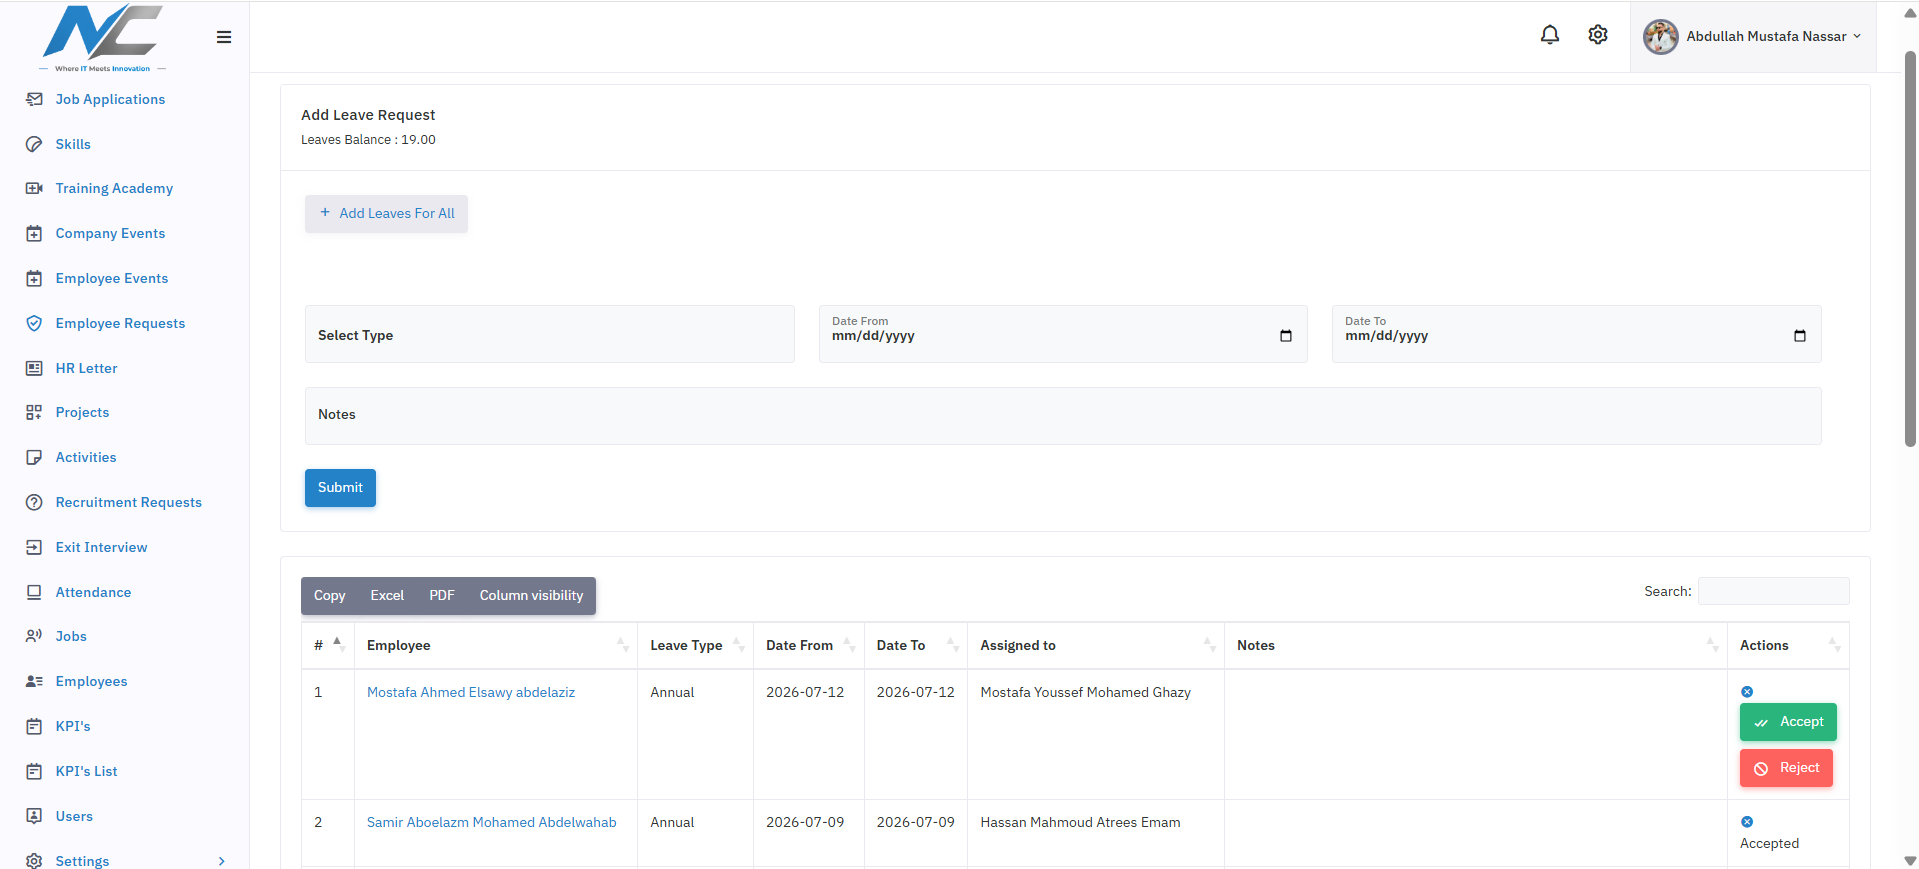This screenshot has height=869, width=1919.
Task: Open the Date To calendar picker icon
Action: pyautogui.click(x=1800, y=336)
